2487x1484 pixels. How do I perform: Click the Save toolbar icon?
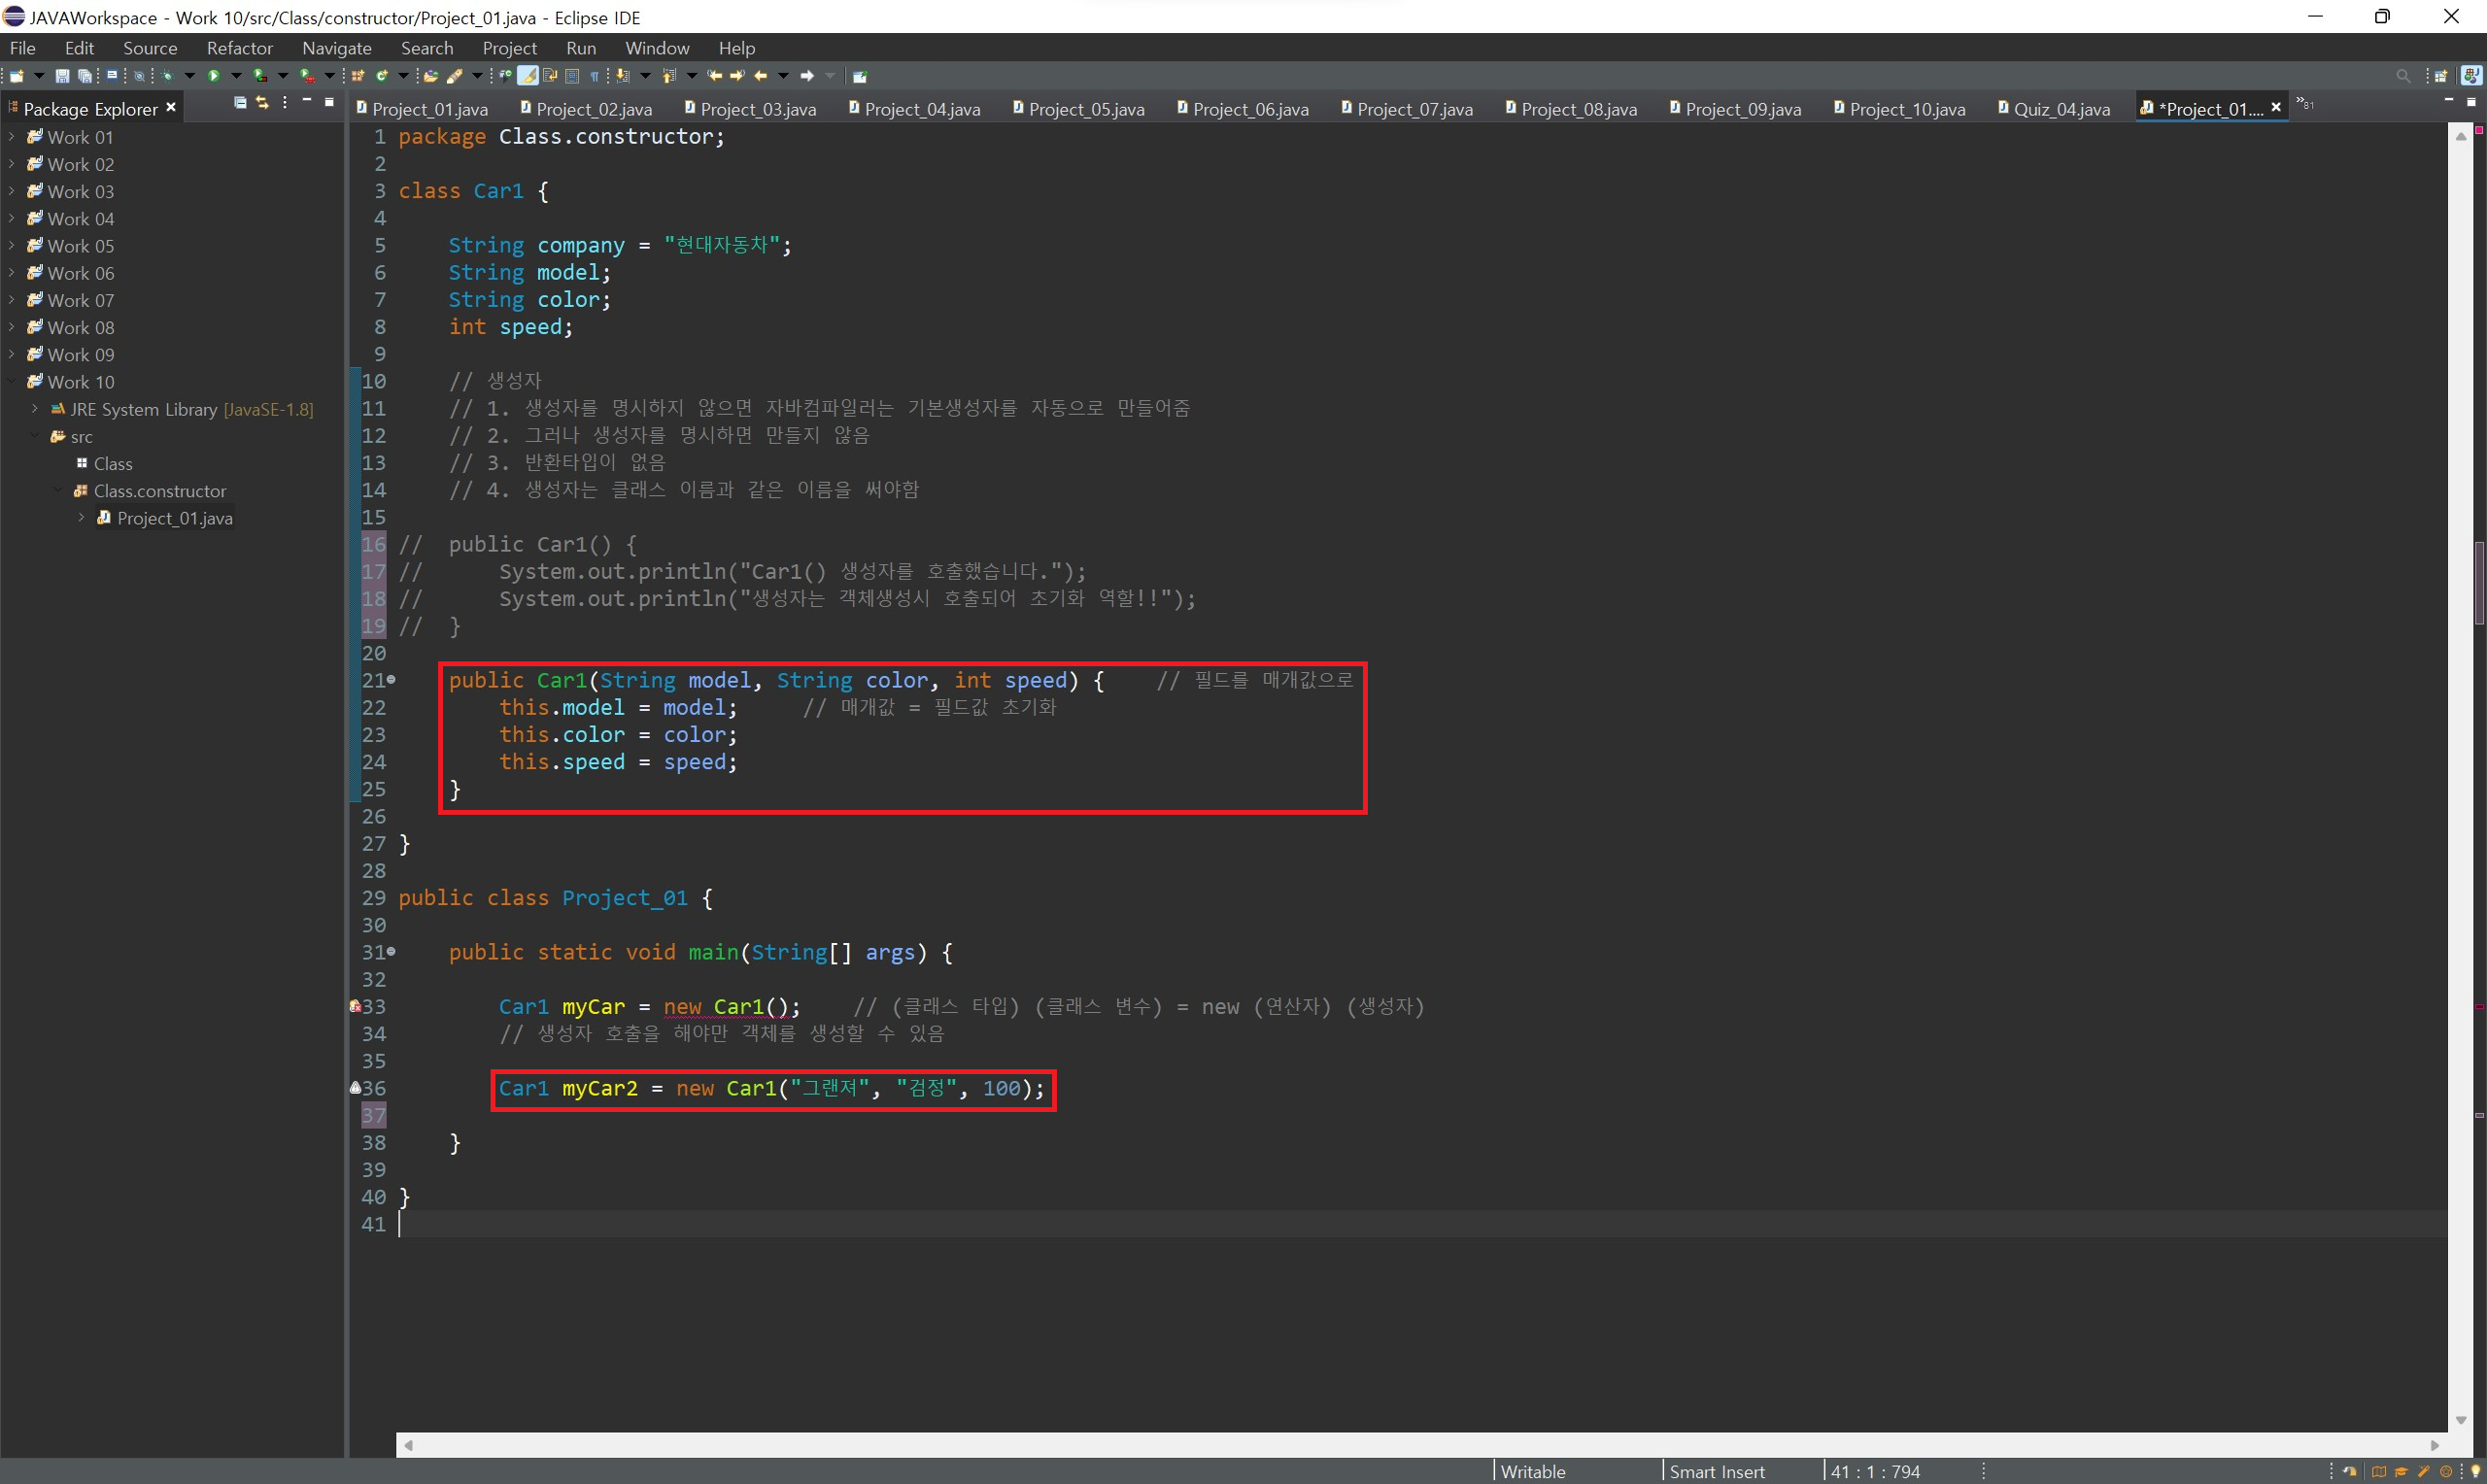[x=62, y=76]
